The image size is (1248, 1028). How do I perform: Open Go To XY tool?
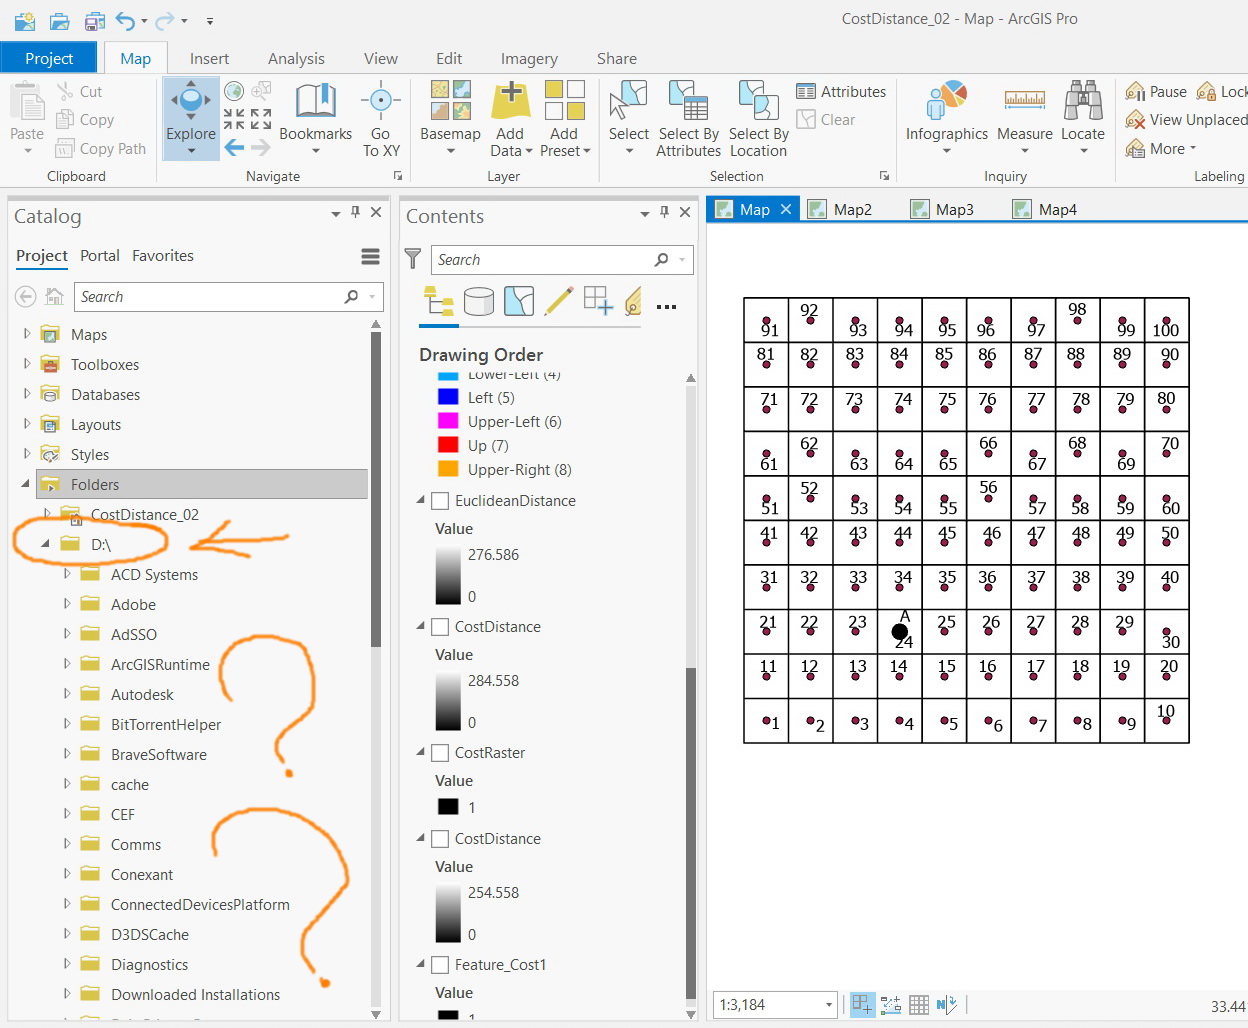[x=381, y=118]
